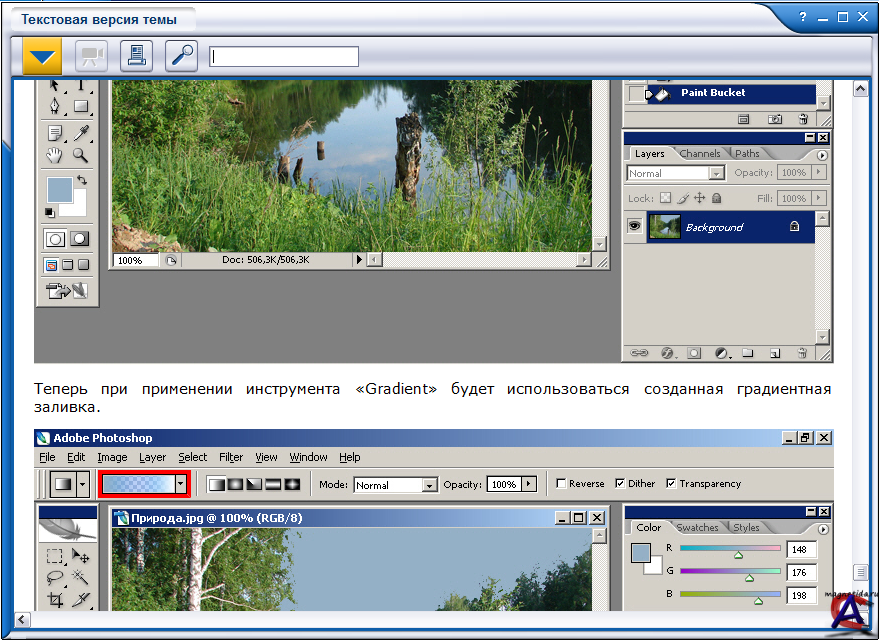
Task: Open the gradient picker dropdown arrow
Action: pyautogui.click(x=180, y=484)
